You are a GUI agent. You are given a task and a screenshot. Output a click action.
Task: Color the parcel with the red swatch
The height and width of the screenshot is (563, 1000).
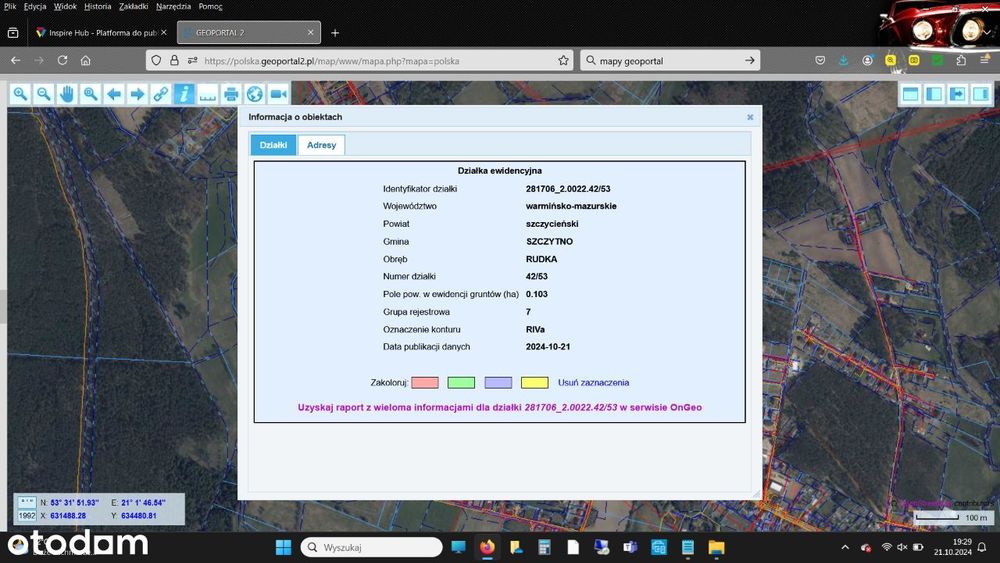pyautogui.click(x=425, y=383)
